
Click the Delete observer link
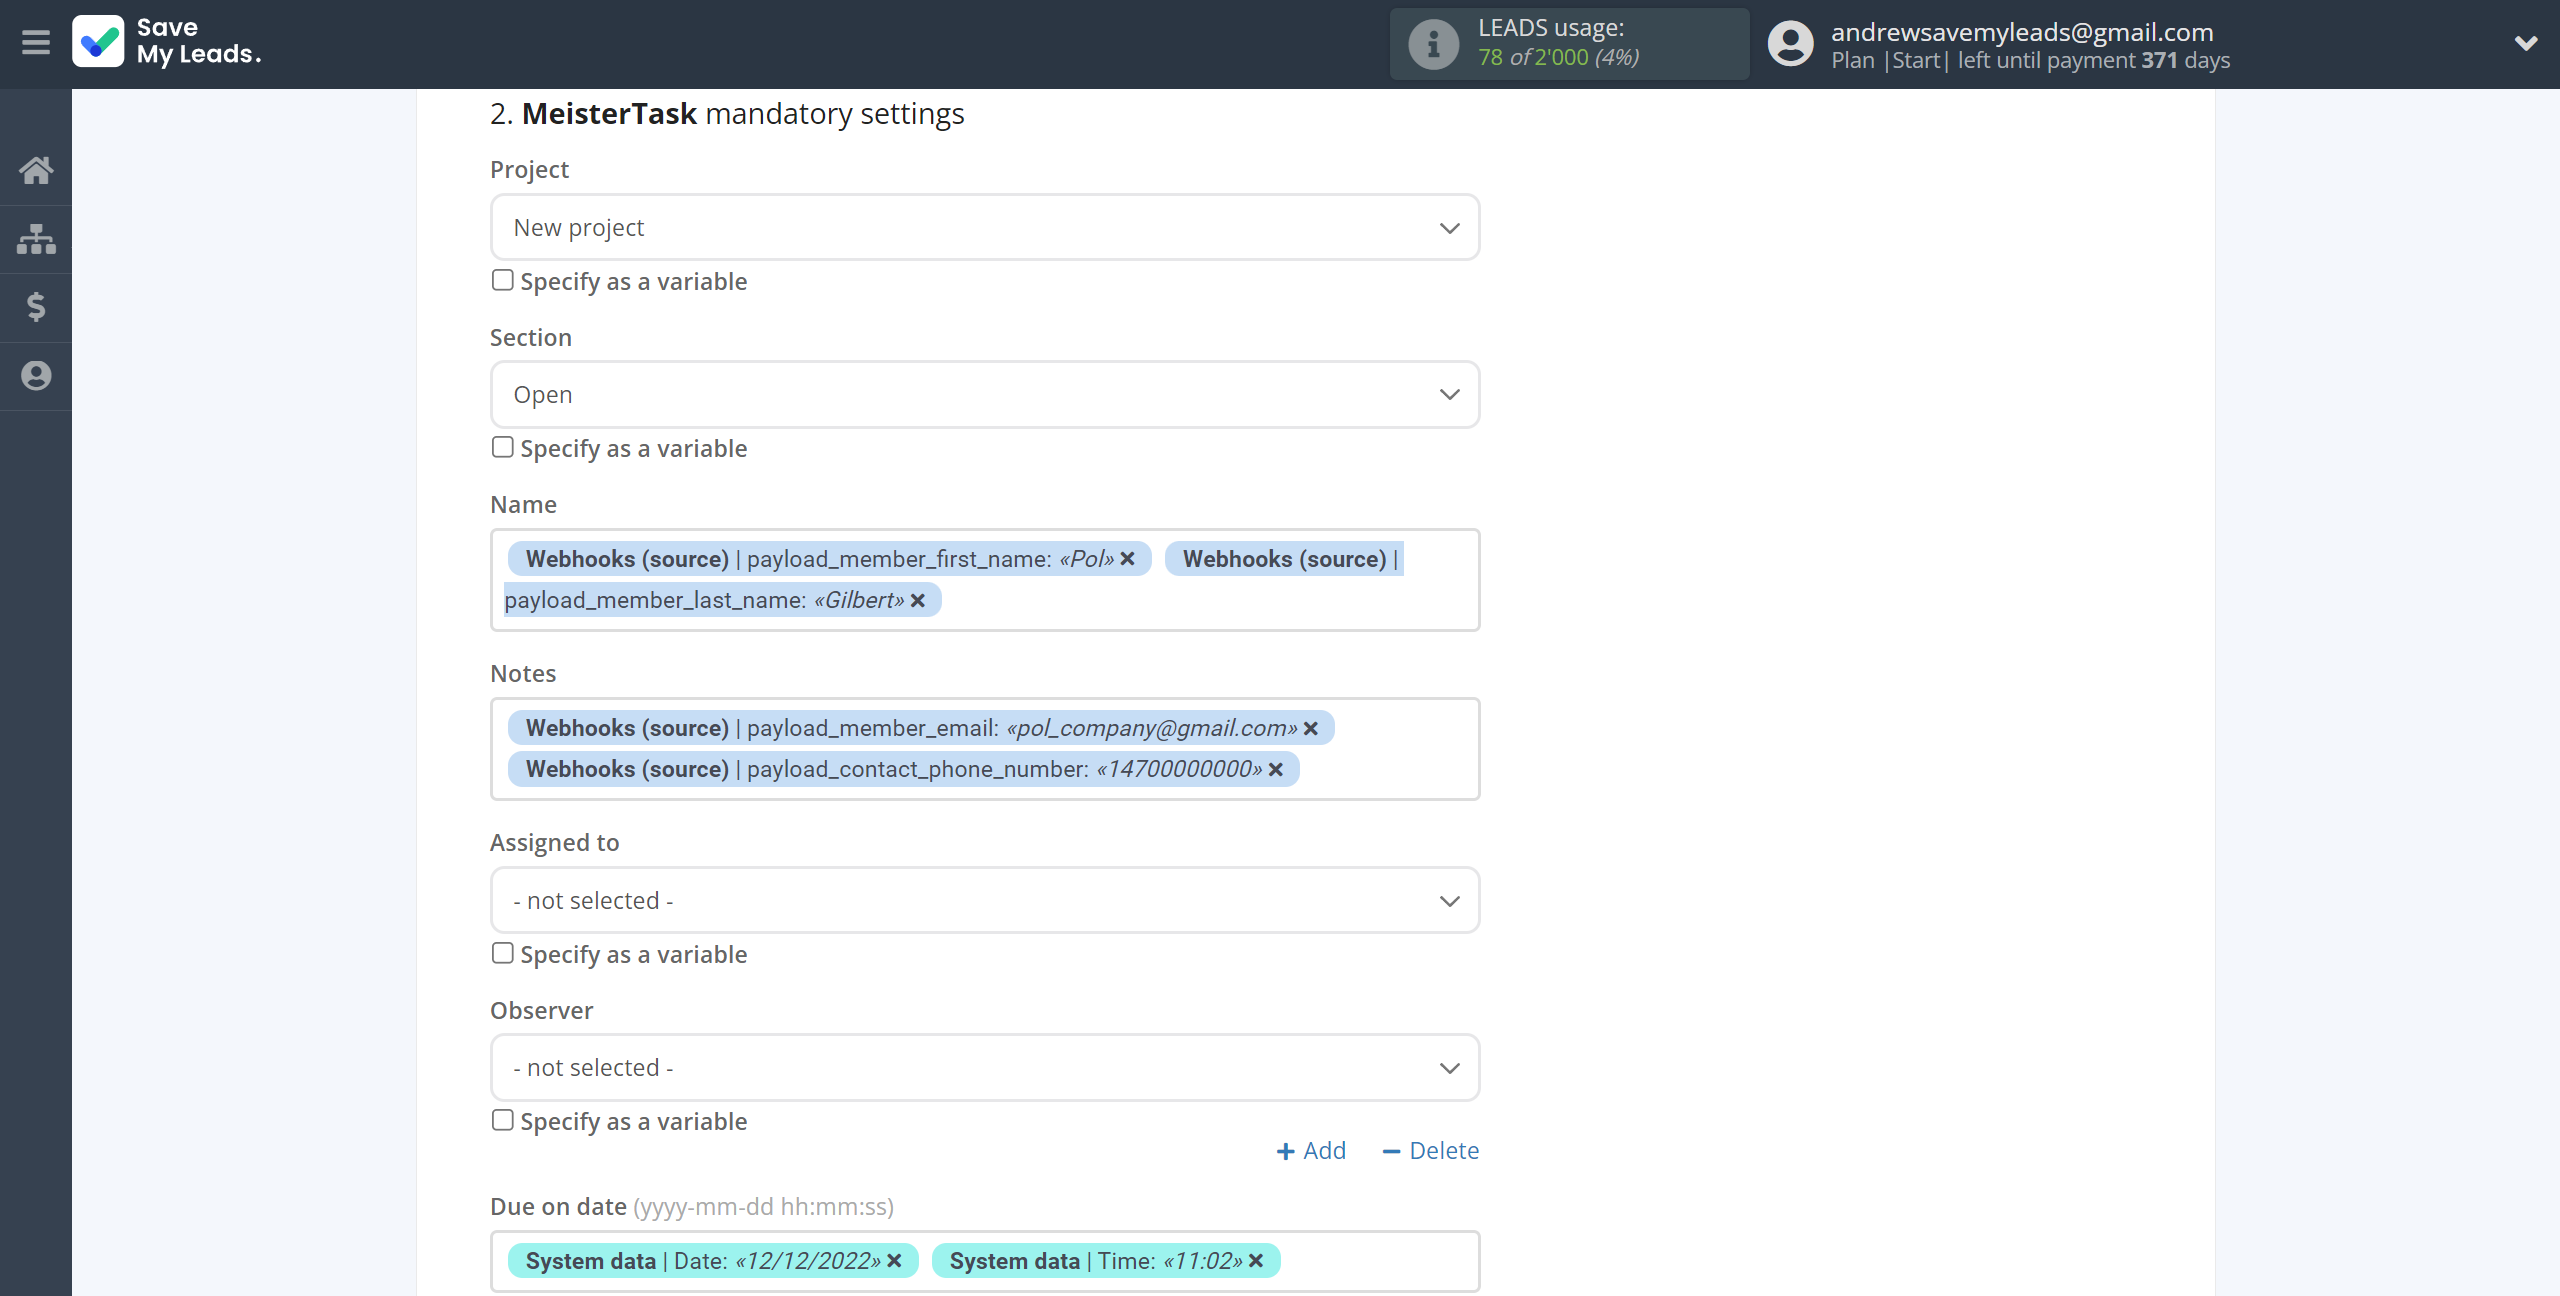click(x=1431, y=1151)
